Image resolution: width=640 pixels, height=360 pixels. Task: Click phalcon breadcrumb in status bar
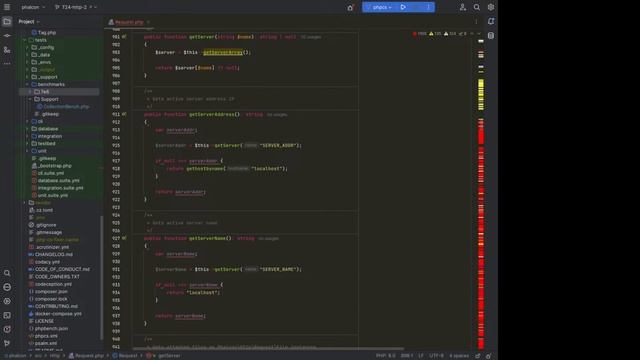16,356
